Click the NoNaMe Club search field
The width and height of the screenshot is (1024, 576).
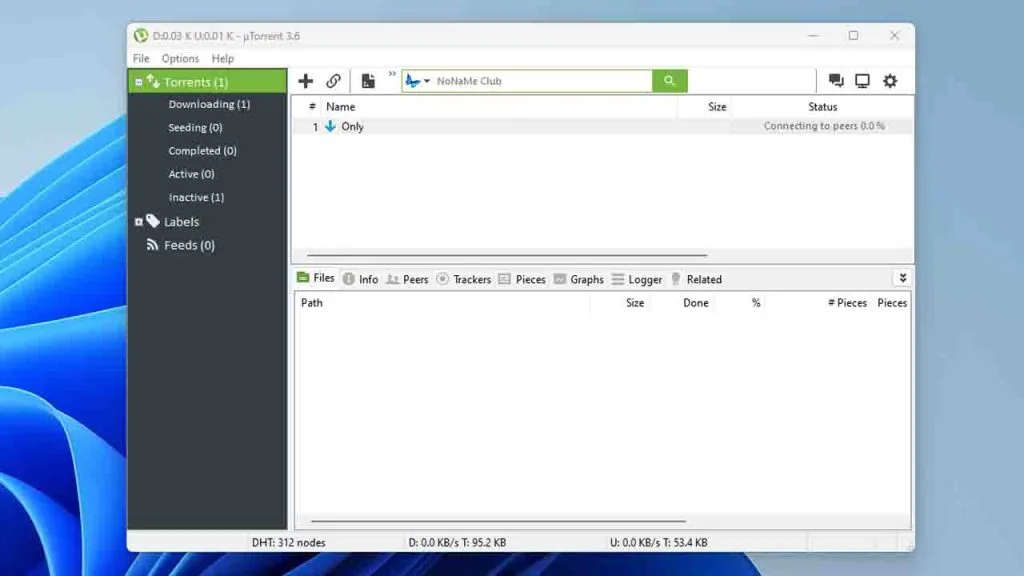(542, 81)
